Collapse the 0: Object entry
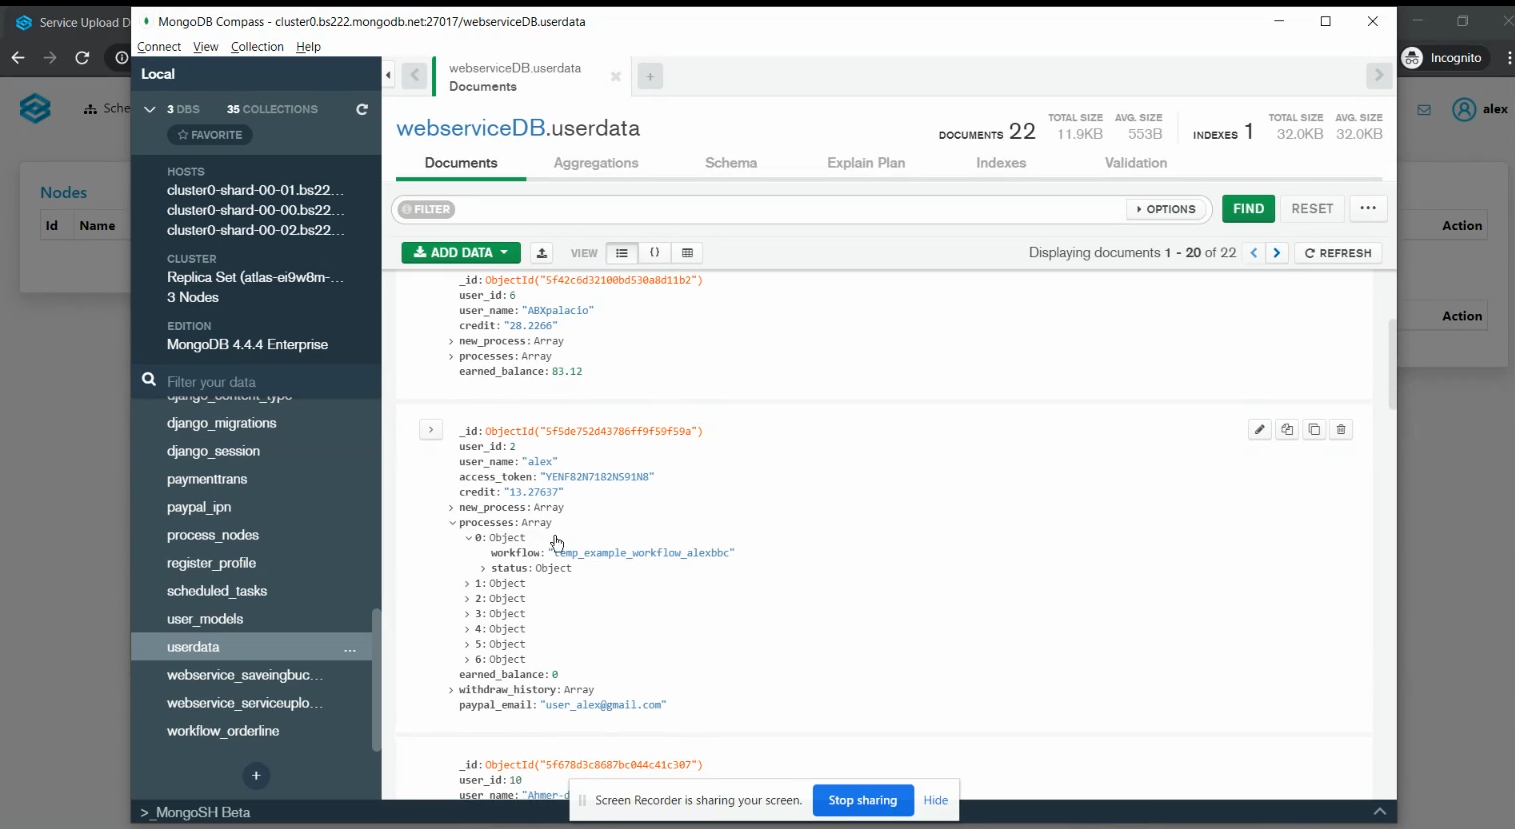 pyautogui.click(x=467, y=538)
